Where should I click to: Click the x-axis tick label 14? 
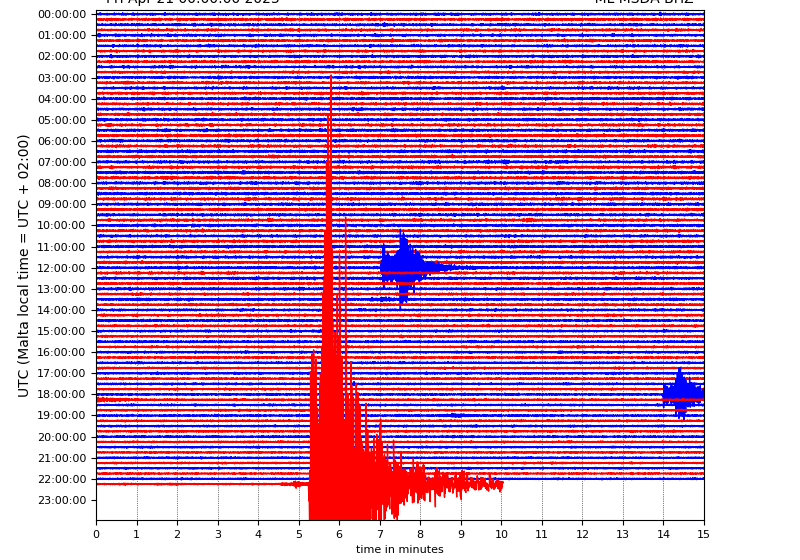coord(663,534)
